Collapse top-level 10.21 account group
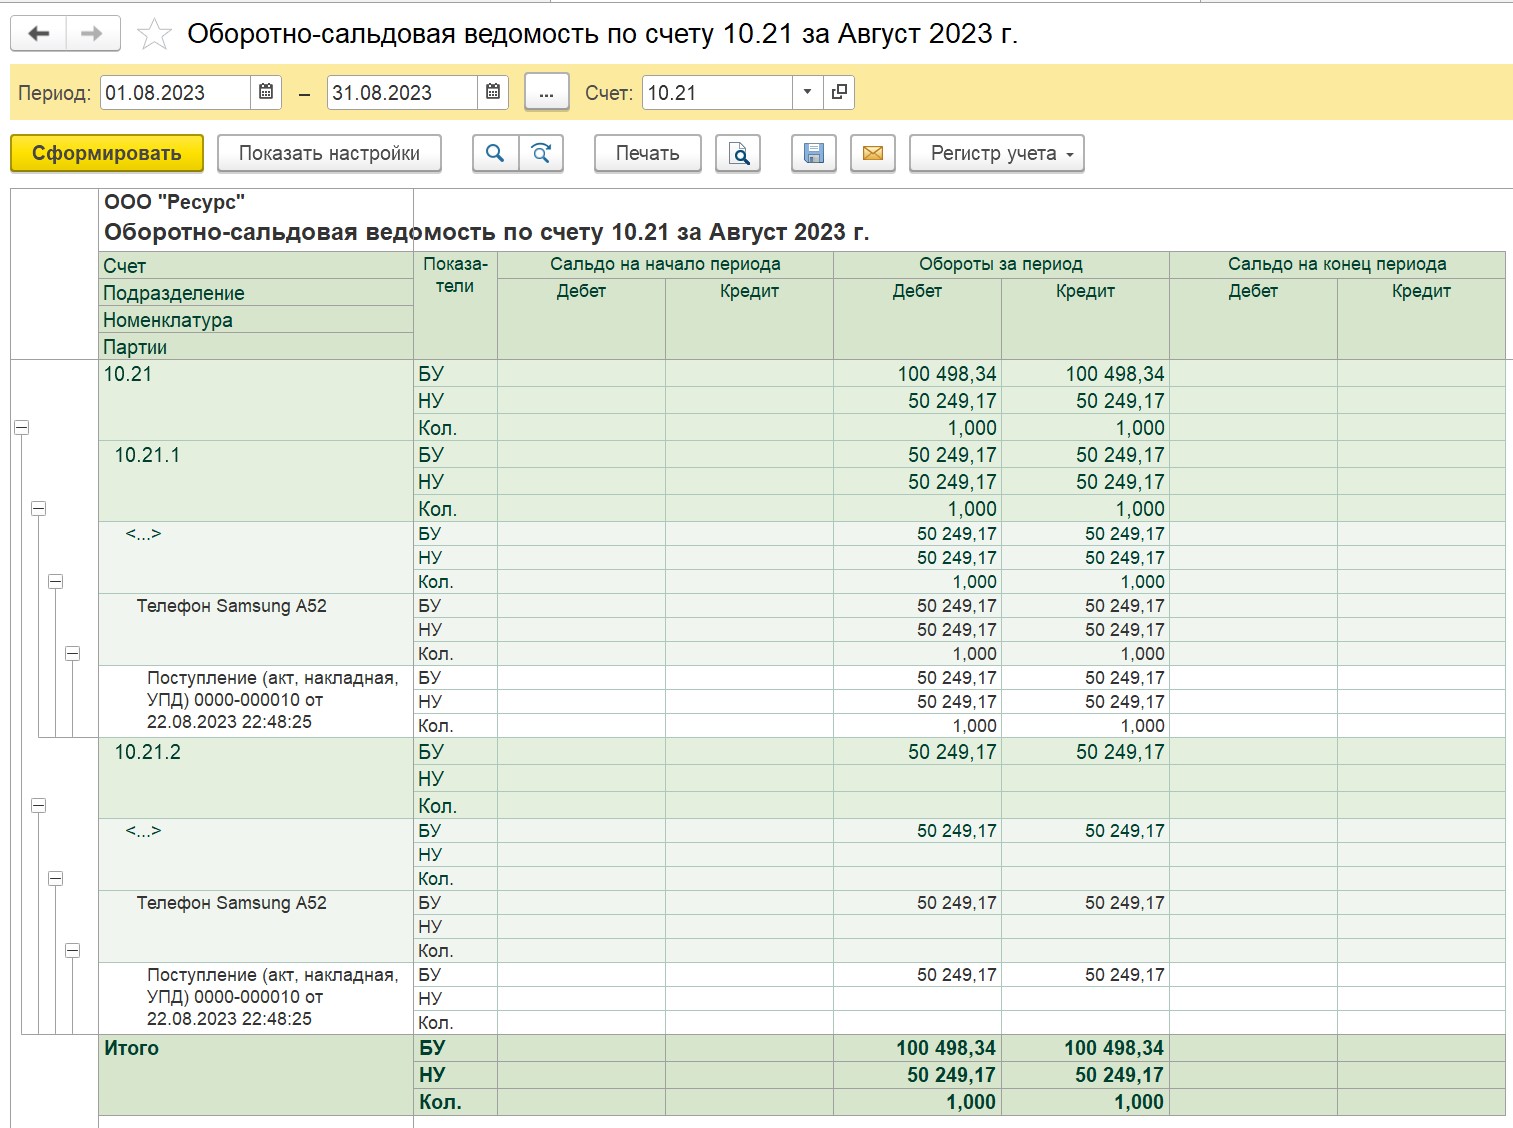1513x1128 pixels. [x=22, y=427]
